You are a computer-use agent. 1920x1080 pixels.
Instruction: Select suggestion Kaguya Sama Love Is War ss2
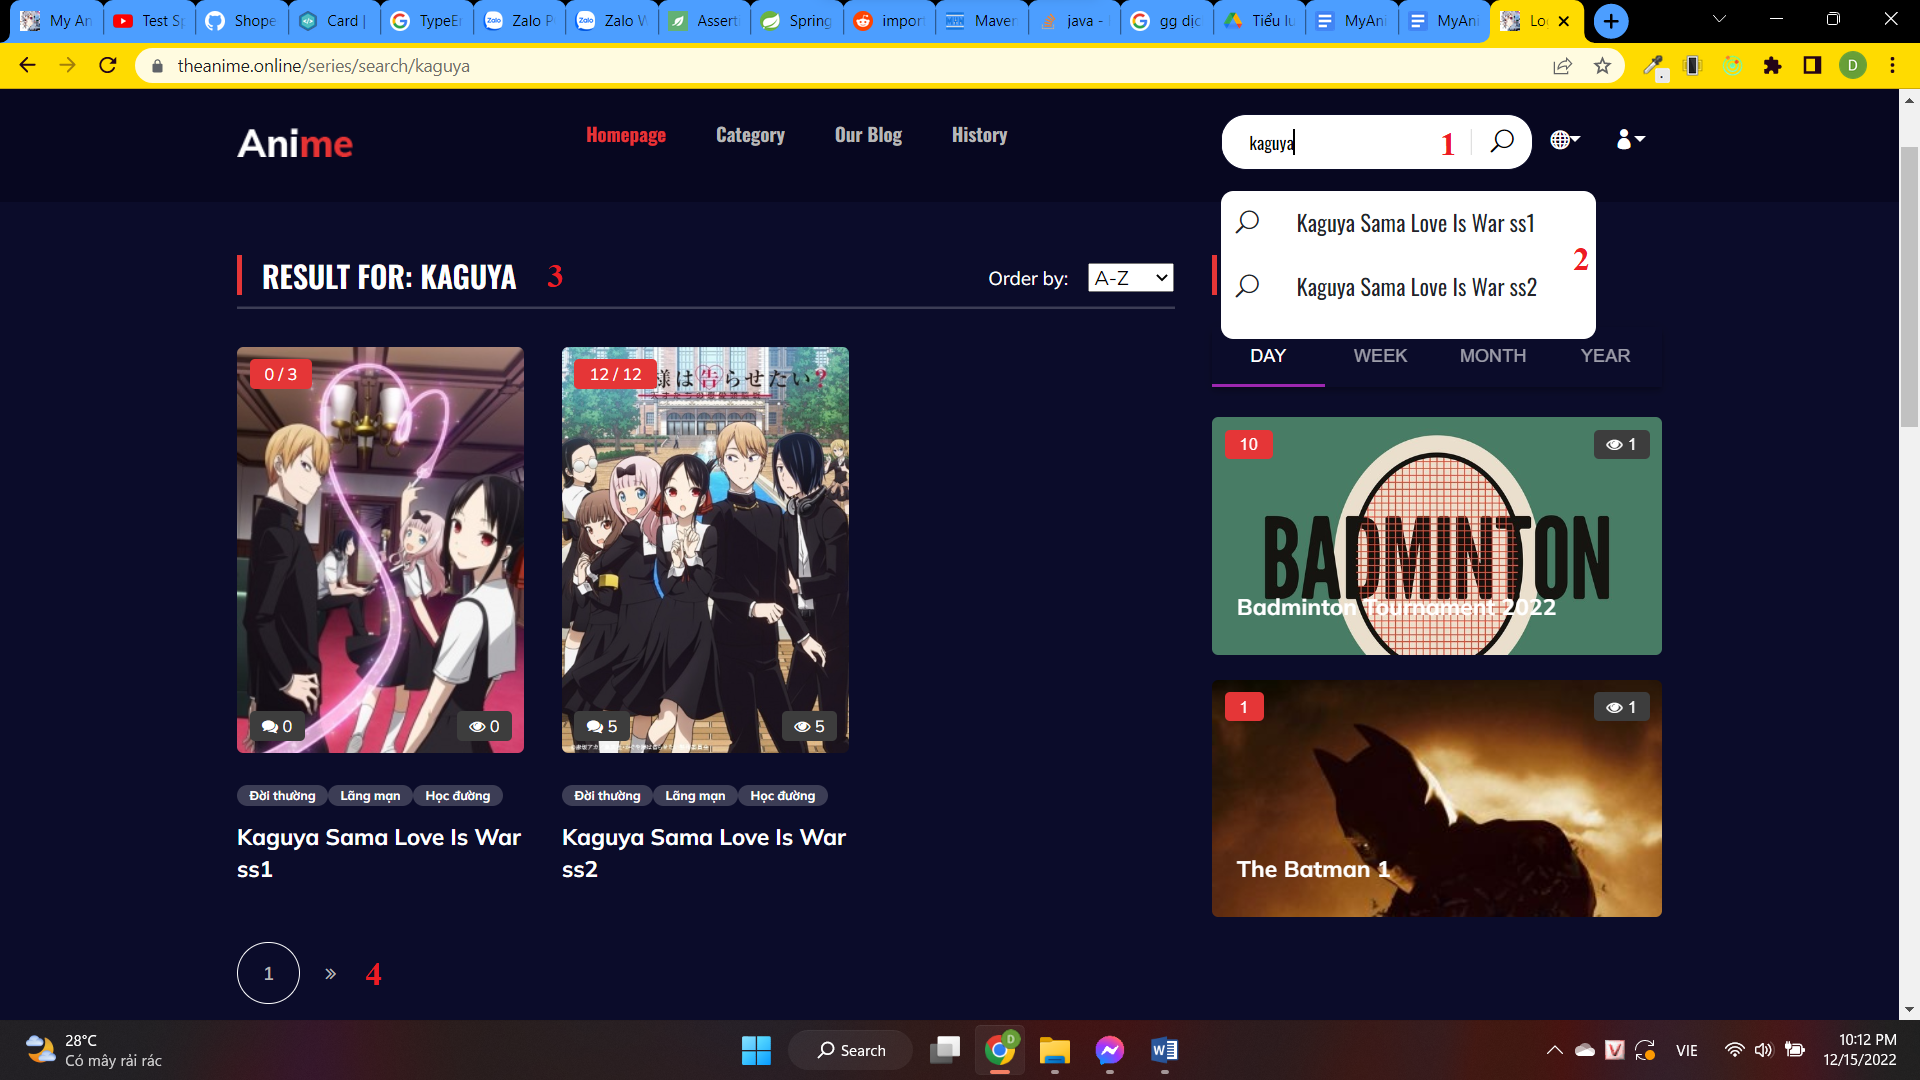(x=1408, y=287)
